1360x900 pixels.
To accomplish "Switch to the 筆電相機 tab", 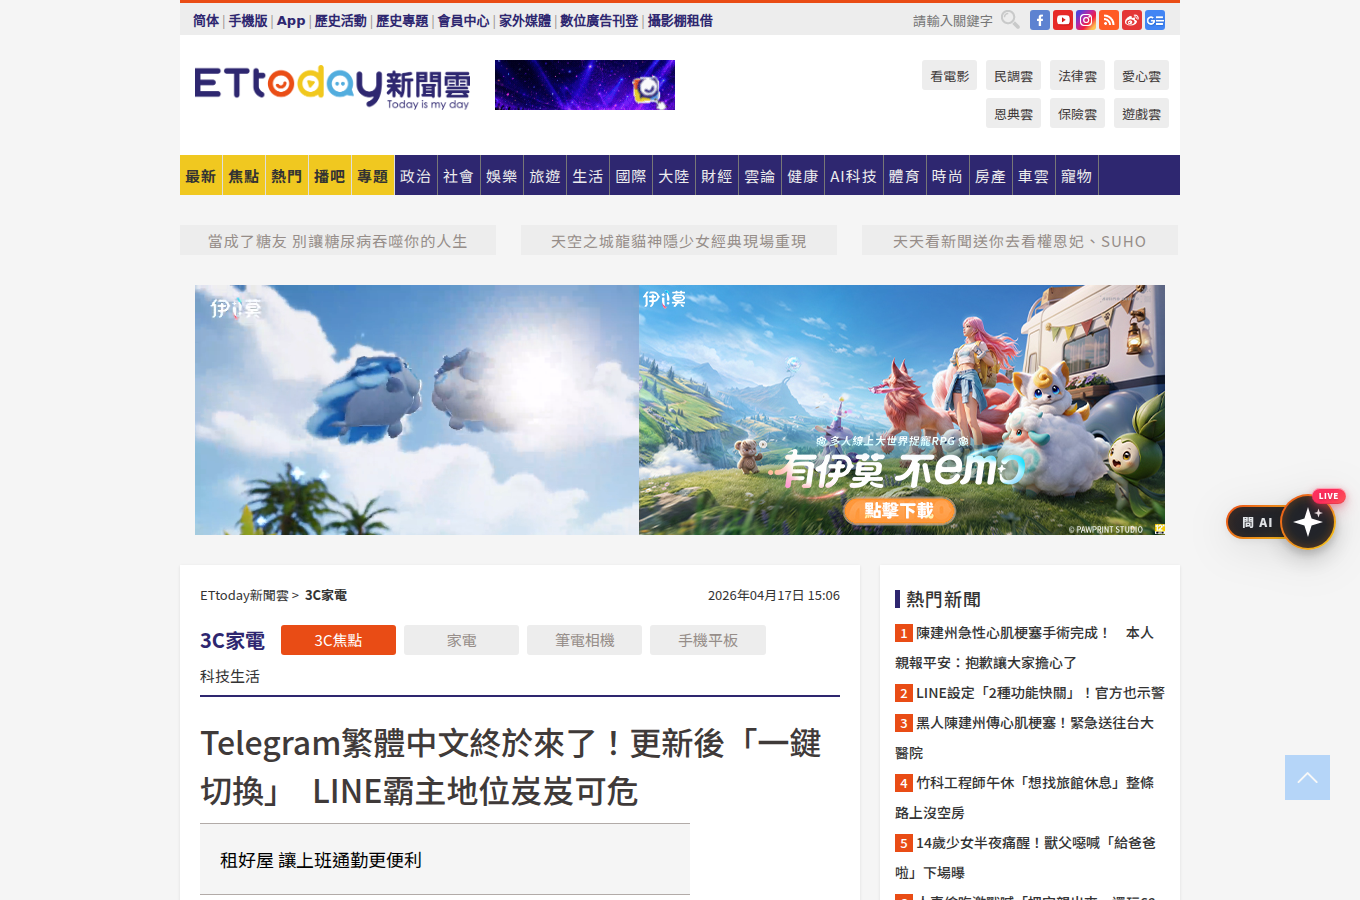I will pos(585,640).
